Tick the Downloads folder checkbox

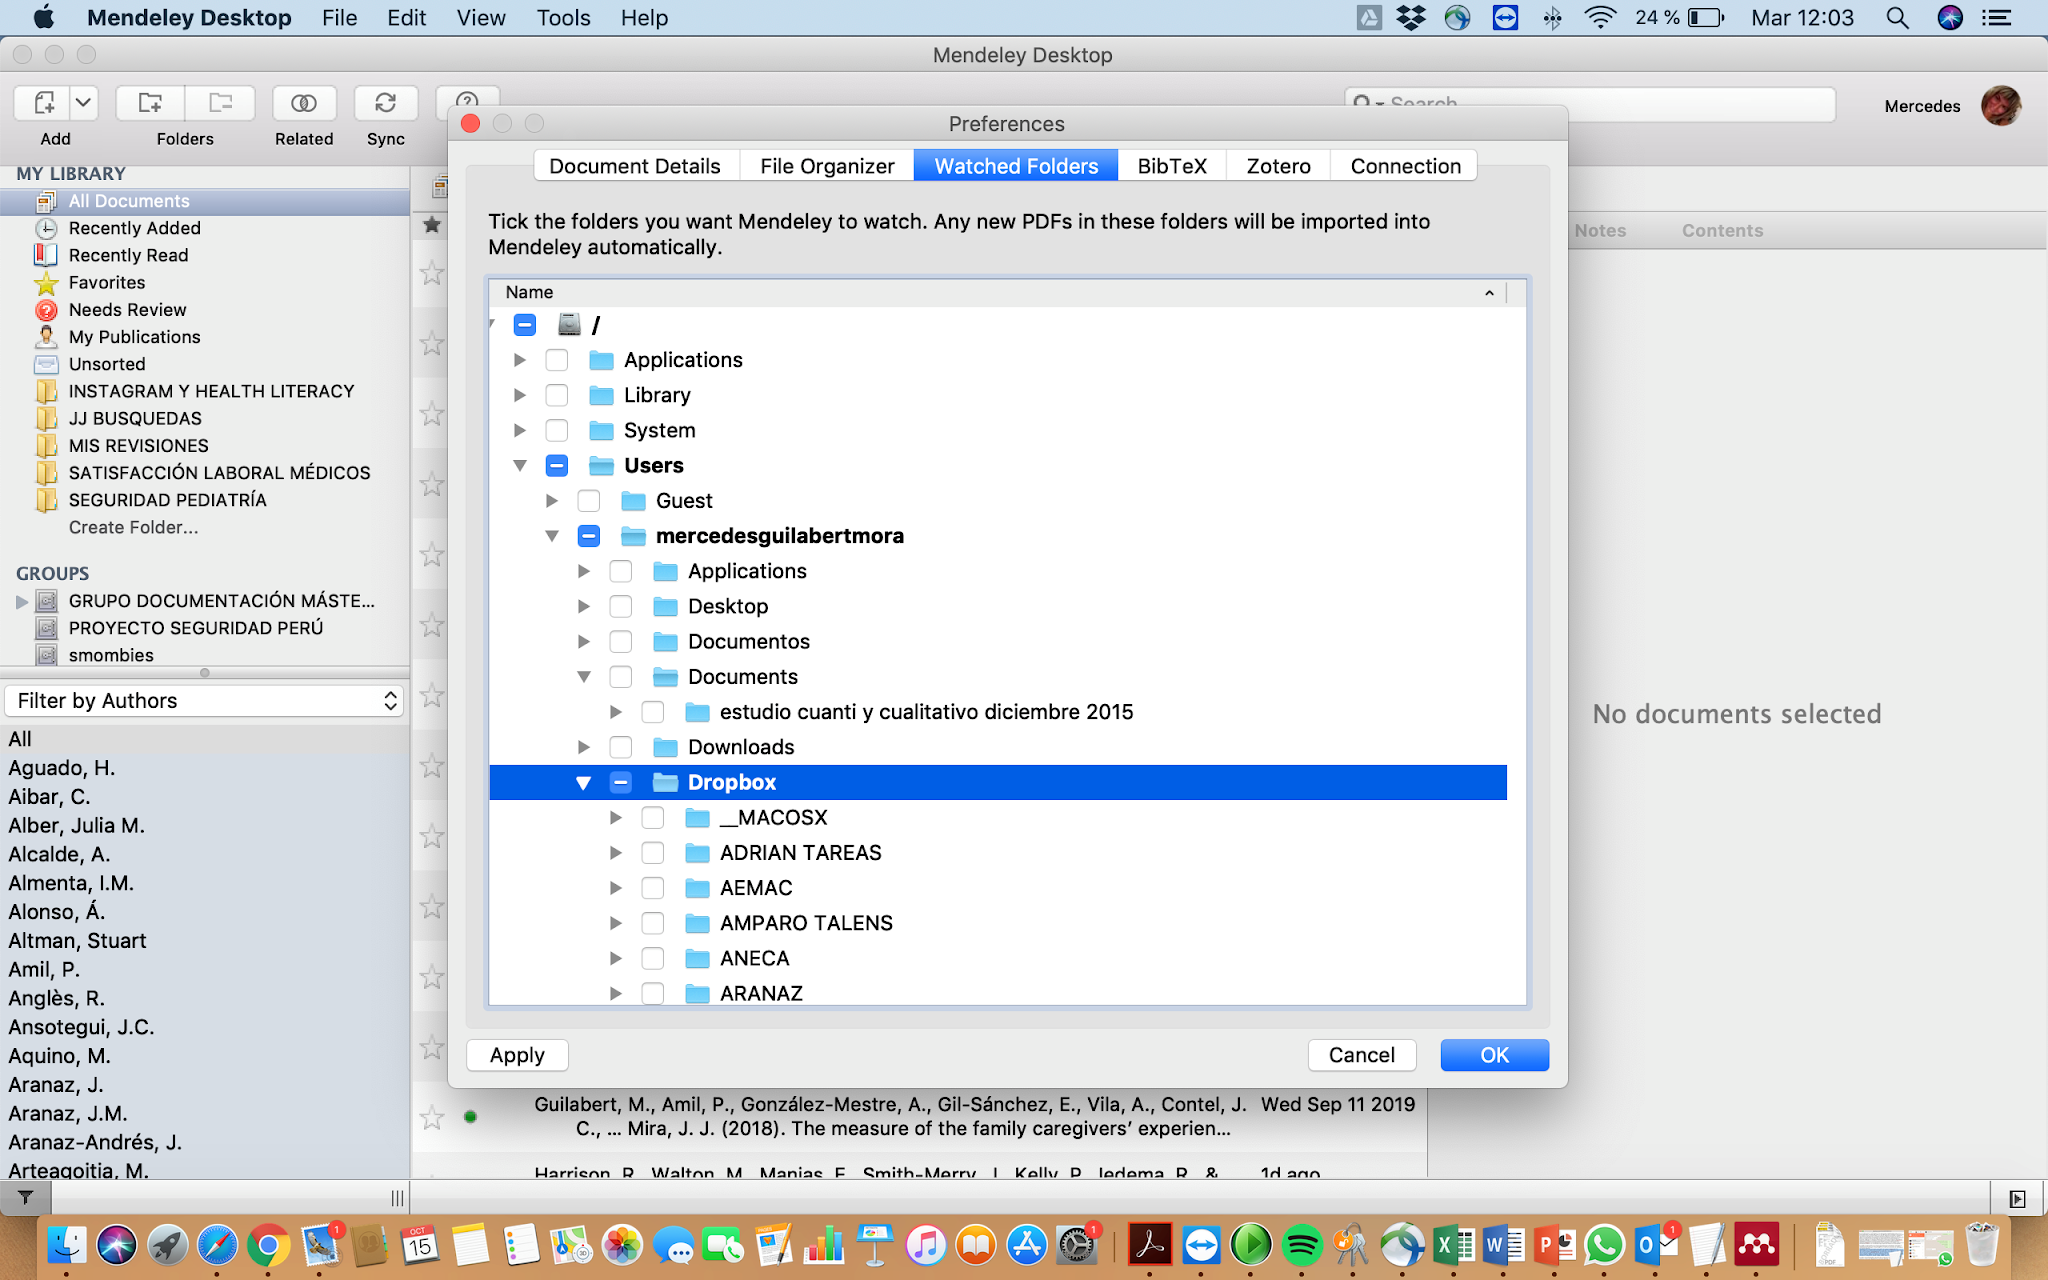[x=621, y=748]
